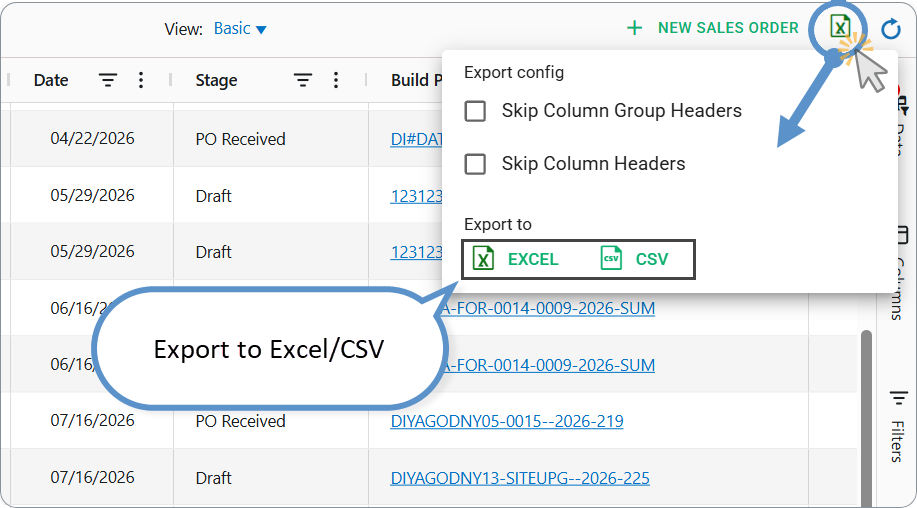Enable Skip Column Headers checkbox
Image resolution: width=917 pixels, height=508 pixels.
[x=475, y=164]
